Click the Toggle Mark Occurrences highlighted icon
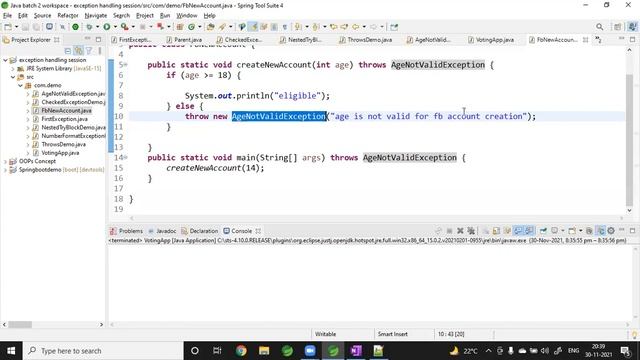The image size is (640, 360). point(253,27)
